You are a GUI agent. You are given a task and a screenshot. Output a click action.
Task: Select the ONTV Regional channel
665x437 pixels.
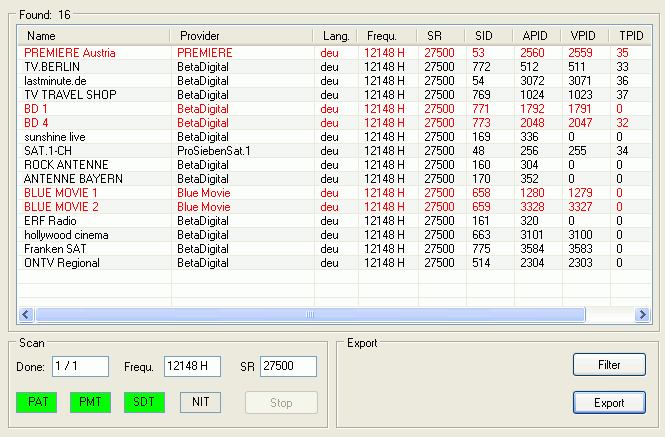(x=335, y=263)
